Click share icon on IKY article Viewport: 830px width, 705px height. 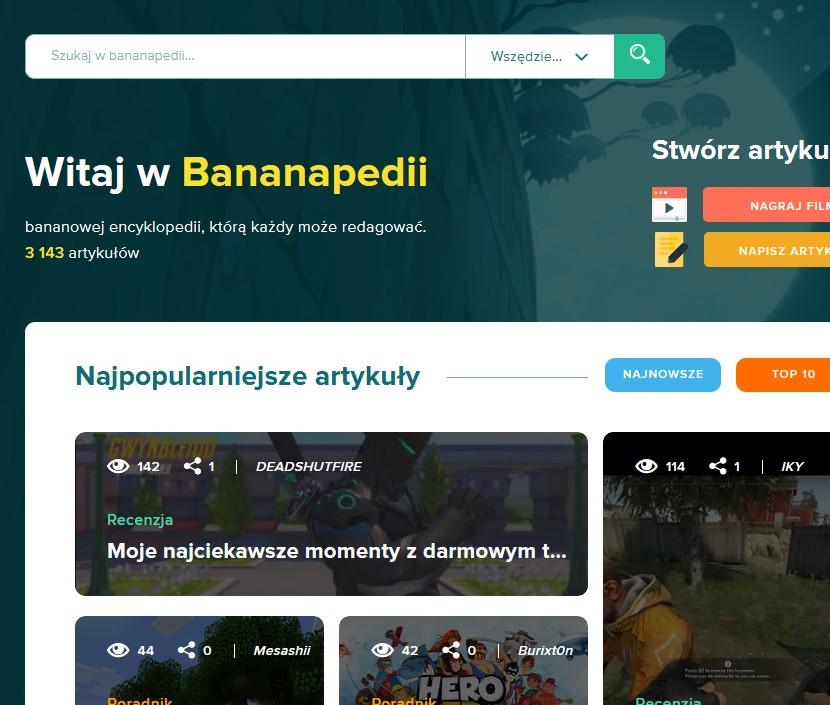tap(718, 466)
